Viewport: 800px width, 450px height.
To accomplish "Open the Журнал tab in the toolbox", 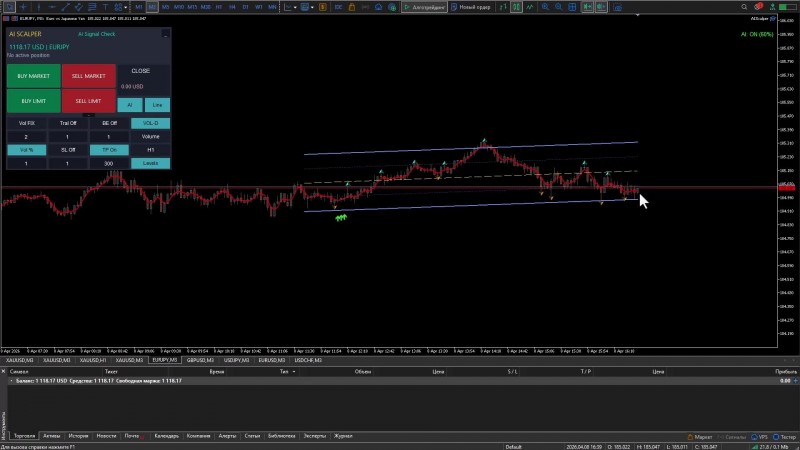I will (x=343, y=436).
